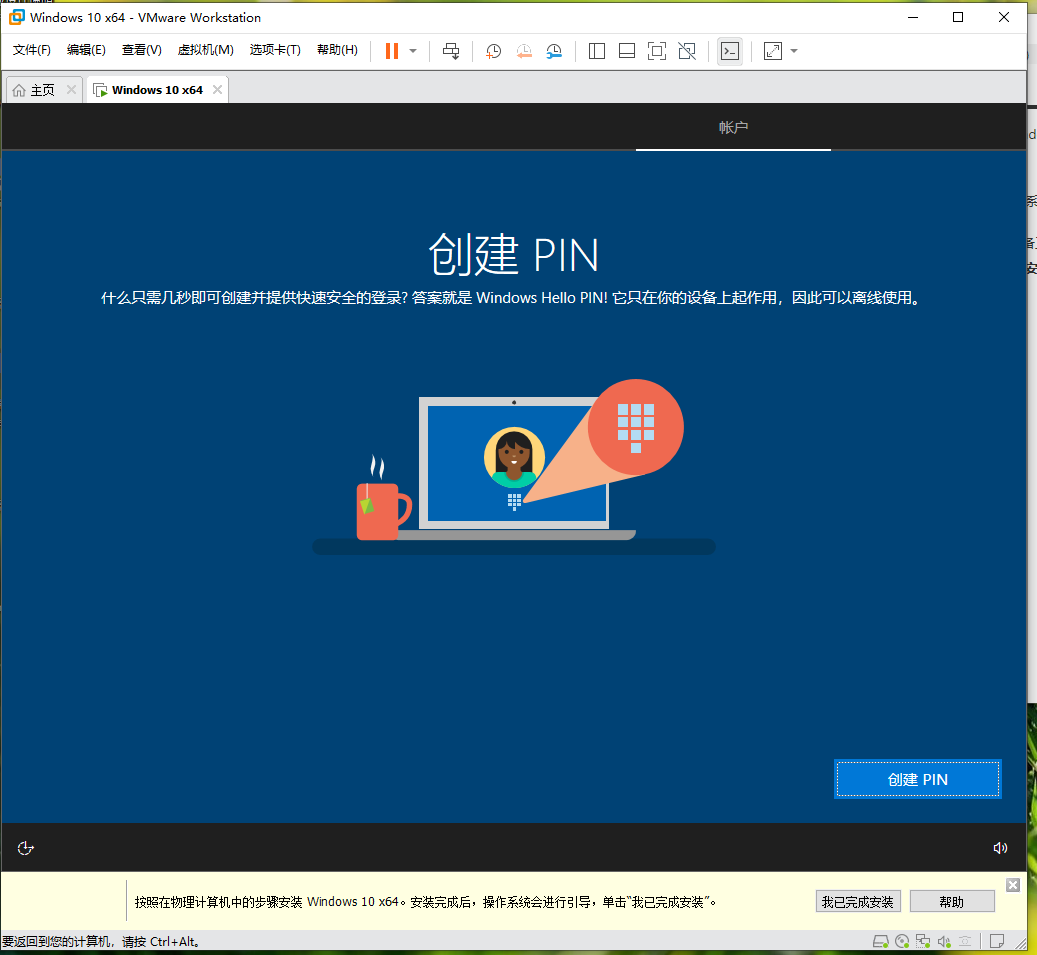This screenshot has width=1037, height=955.
Task: Dismiss the yellow install hint bar
Action: [1013, 885]
